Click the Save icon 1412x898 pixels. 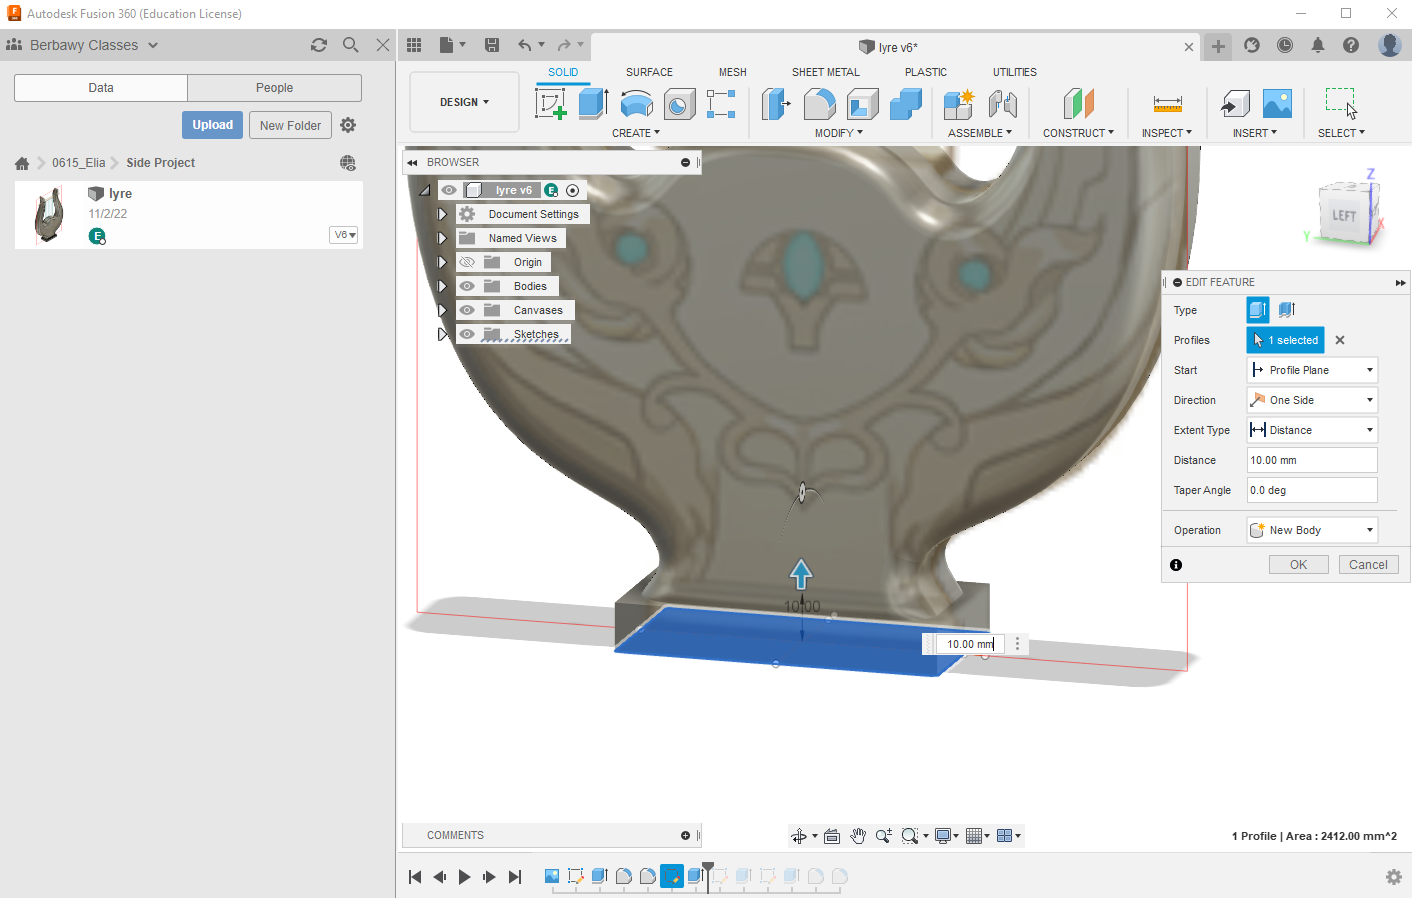(x=492, y=45)
